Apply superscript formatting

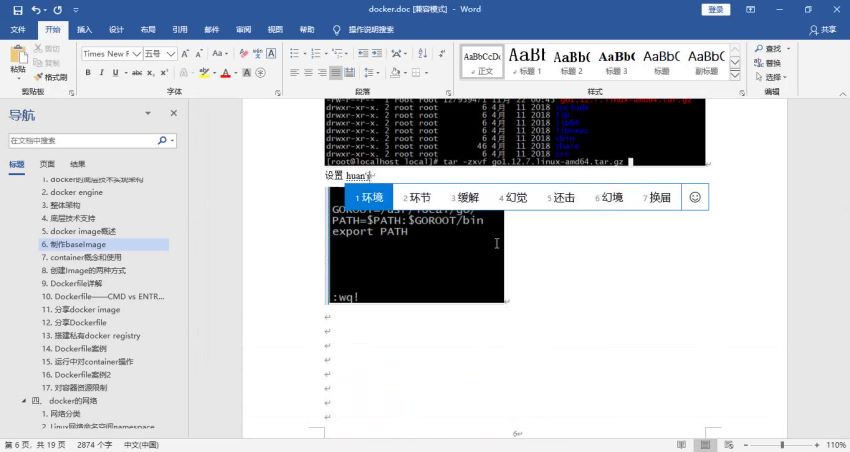point(164,73)
